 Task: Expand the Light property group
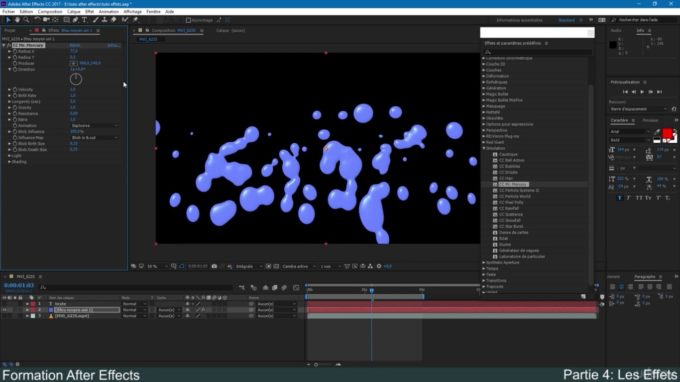pyautogui.click(x=10, y=156)
